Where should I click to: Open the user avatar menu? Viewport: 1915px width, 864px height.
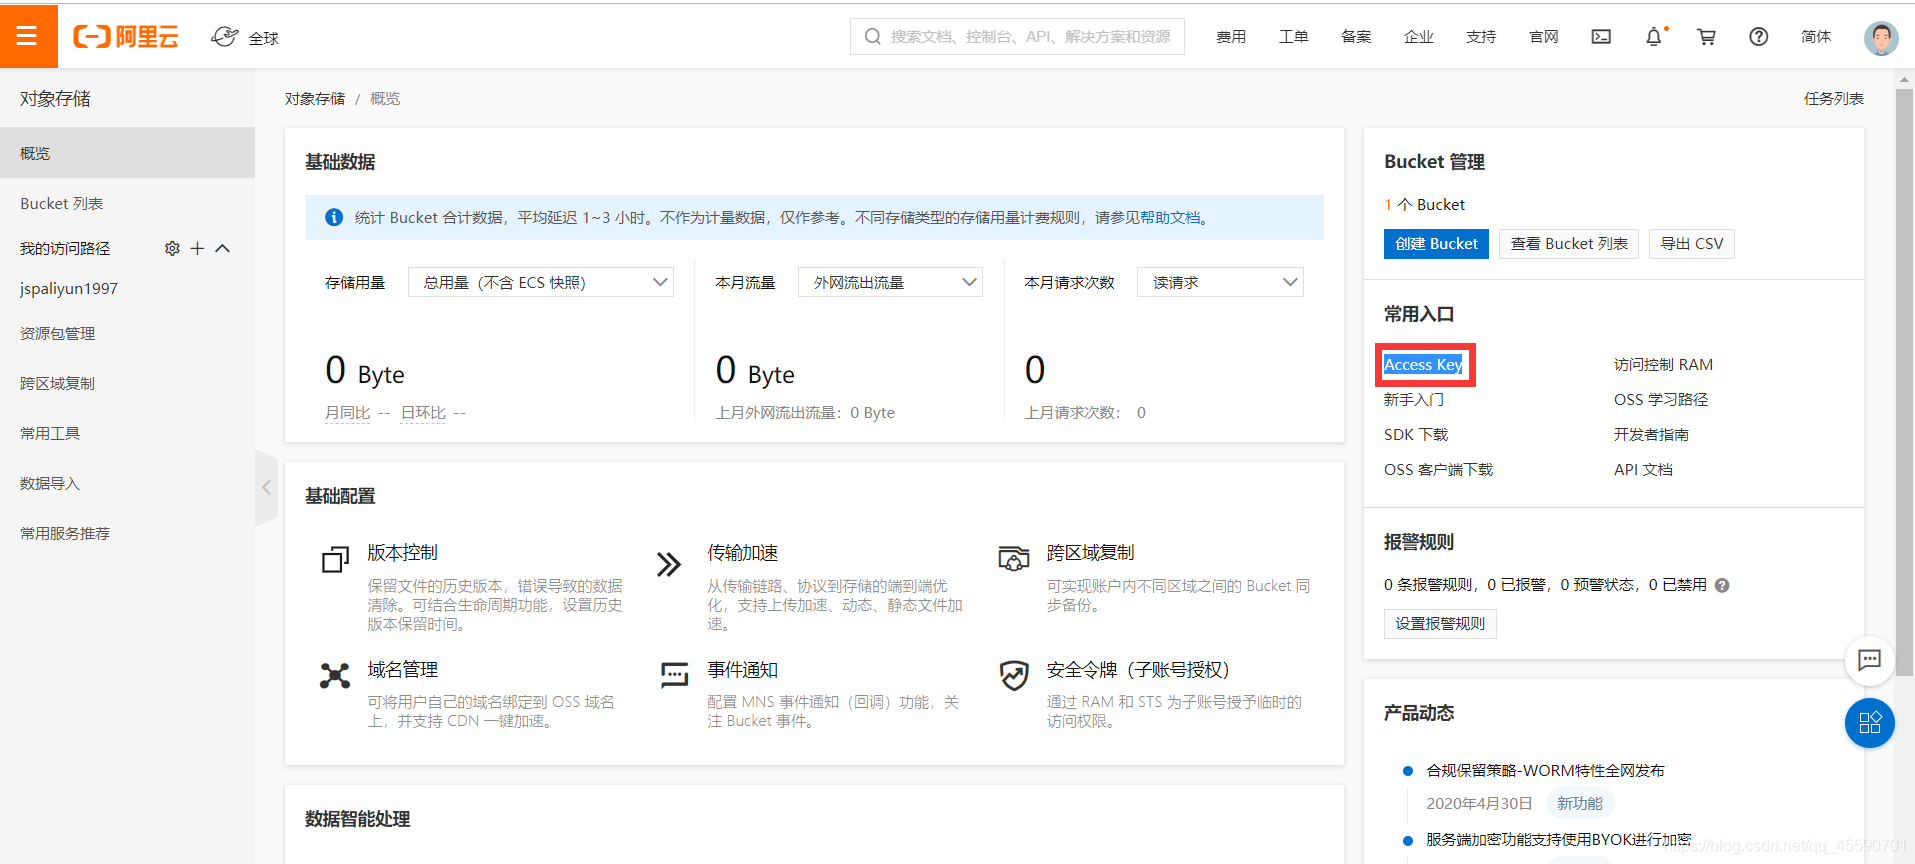click(1881, 38)
